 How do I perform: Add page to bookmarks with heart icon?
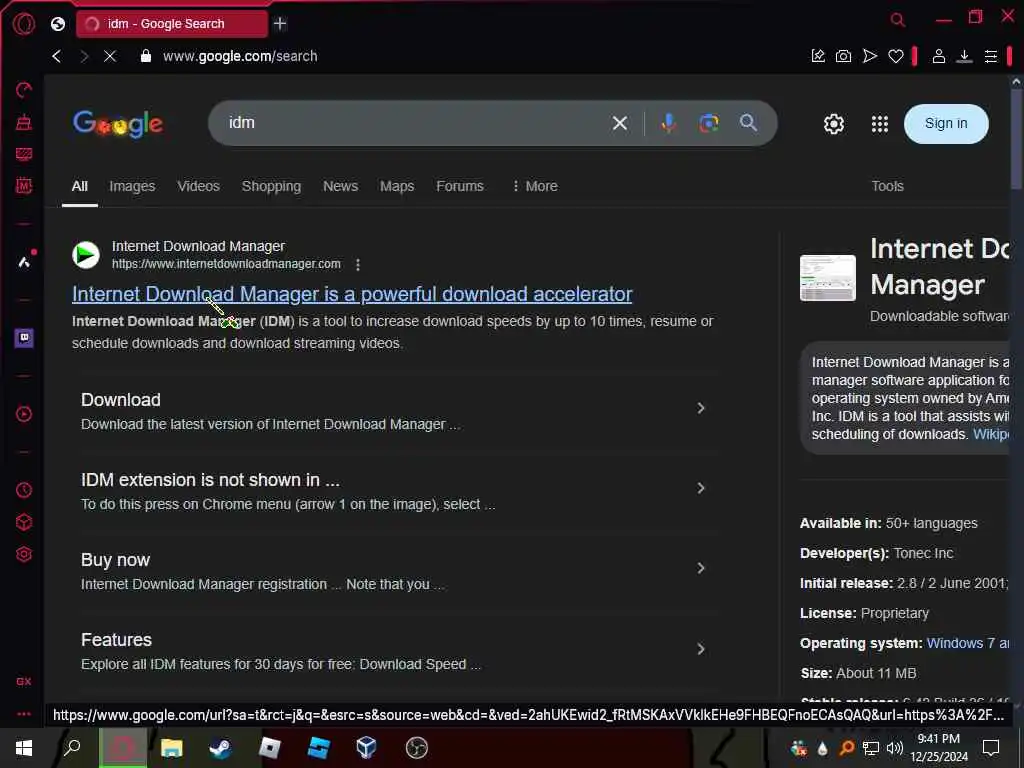click(x=895, y=57)
